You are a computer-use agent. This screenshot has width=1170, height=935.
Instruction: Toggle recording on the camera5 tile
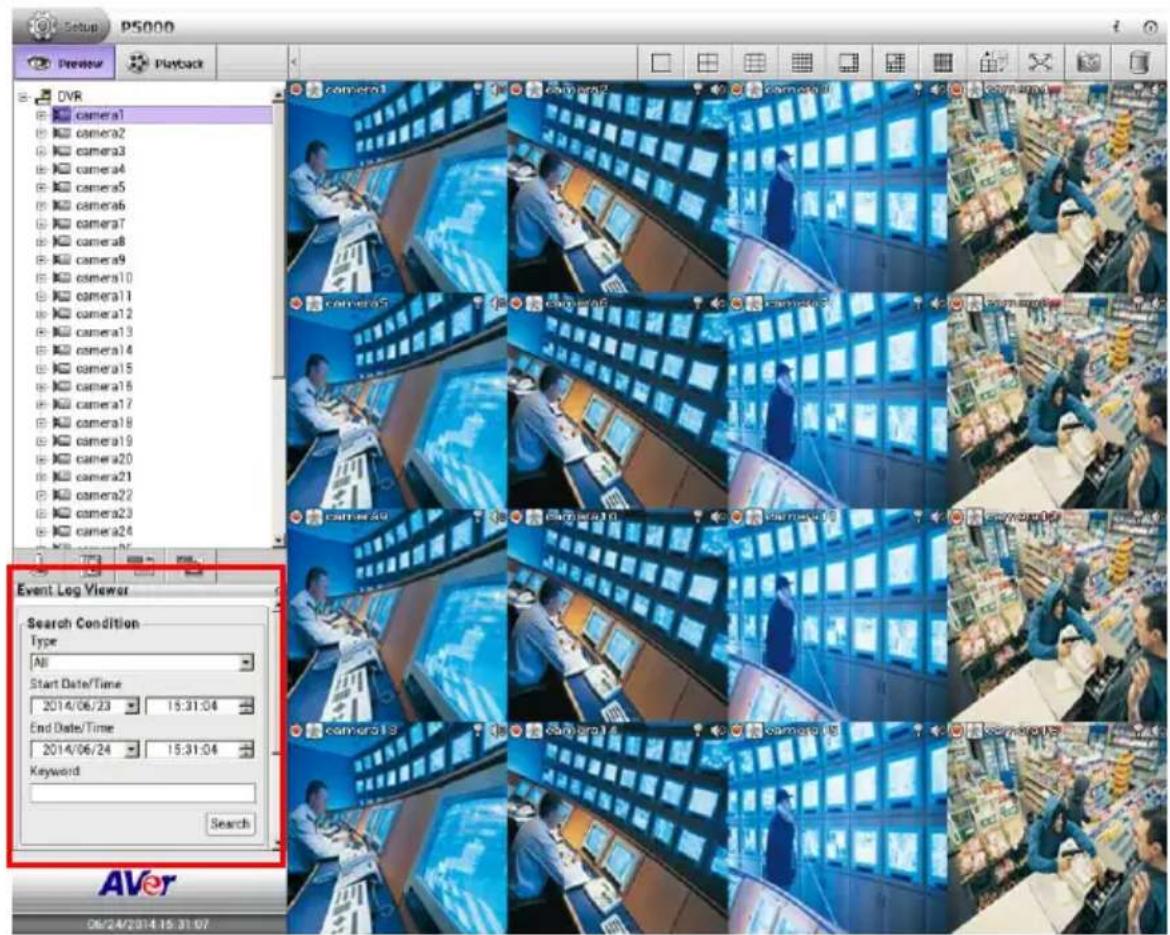click(296, 303)
